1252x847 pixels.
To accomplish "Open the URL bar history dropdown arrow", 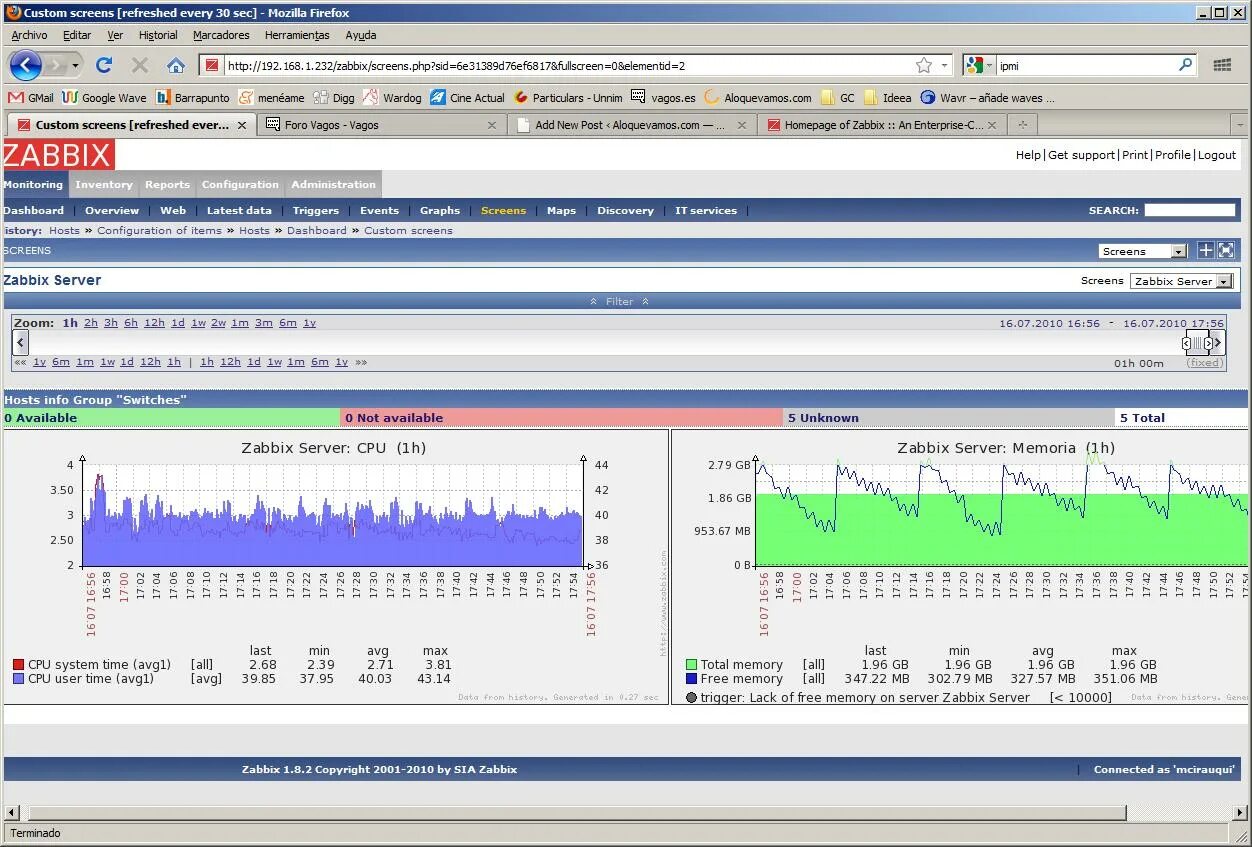I will click(945, 65).
